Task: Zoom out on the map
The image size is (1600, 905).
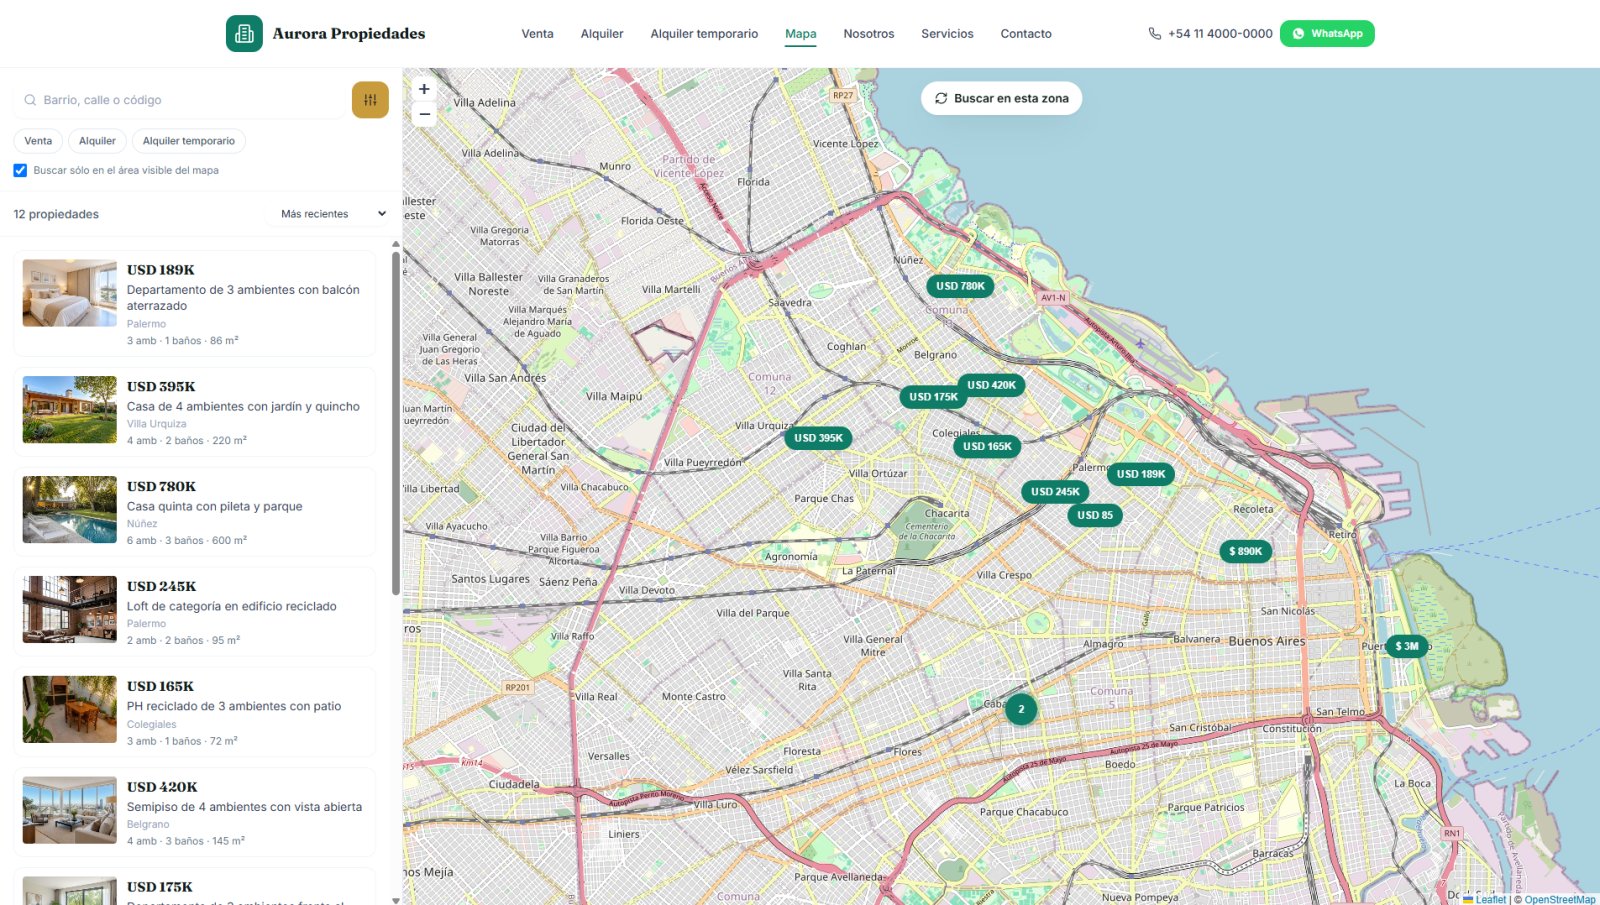Action: pos(424,114)
